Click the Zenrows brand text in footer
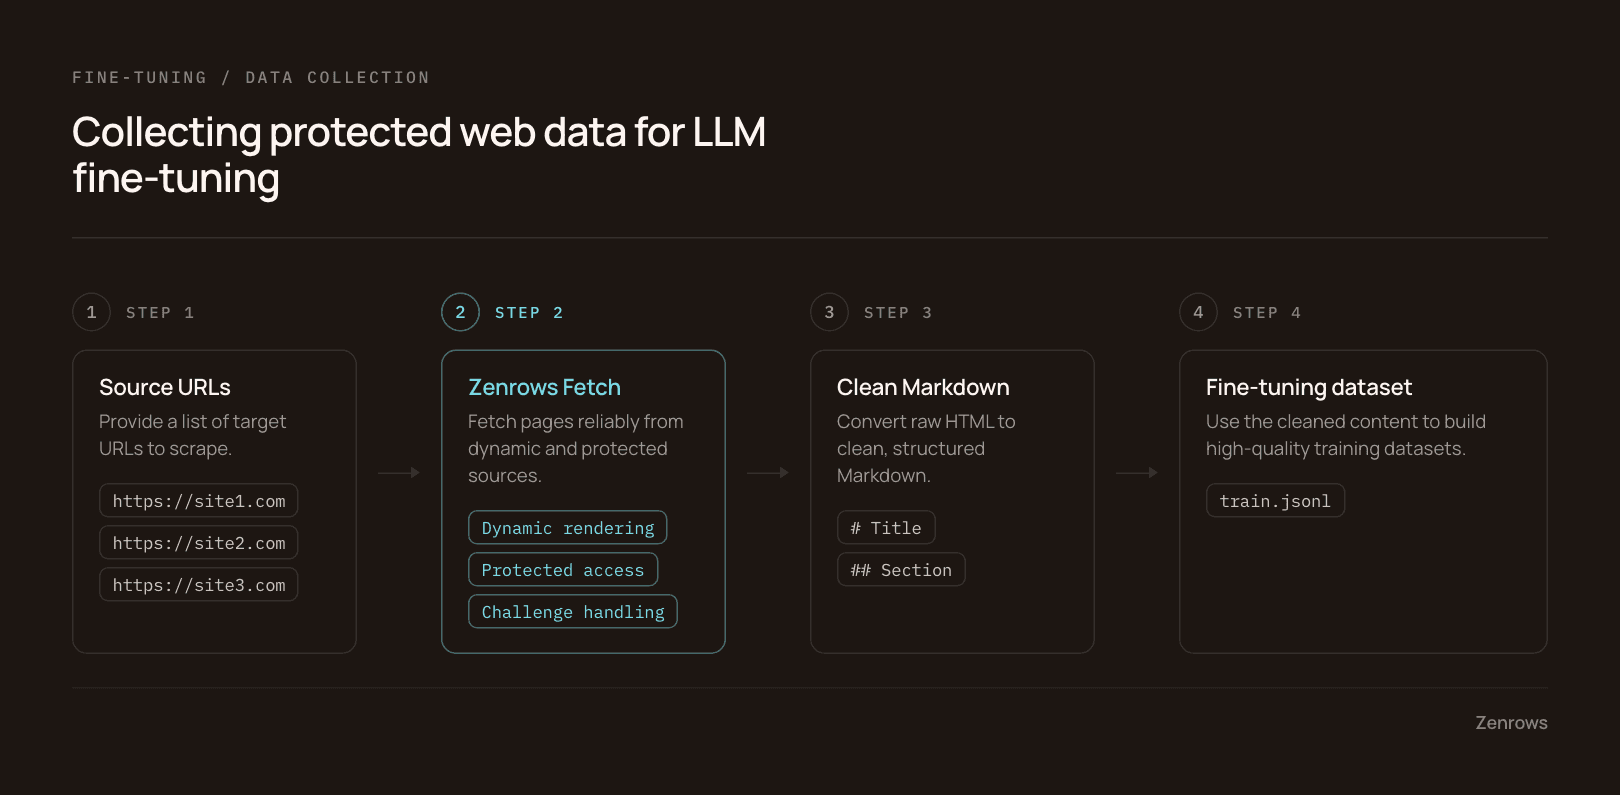Screen dimensions: 1620x795 coord(1511,723)
